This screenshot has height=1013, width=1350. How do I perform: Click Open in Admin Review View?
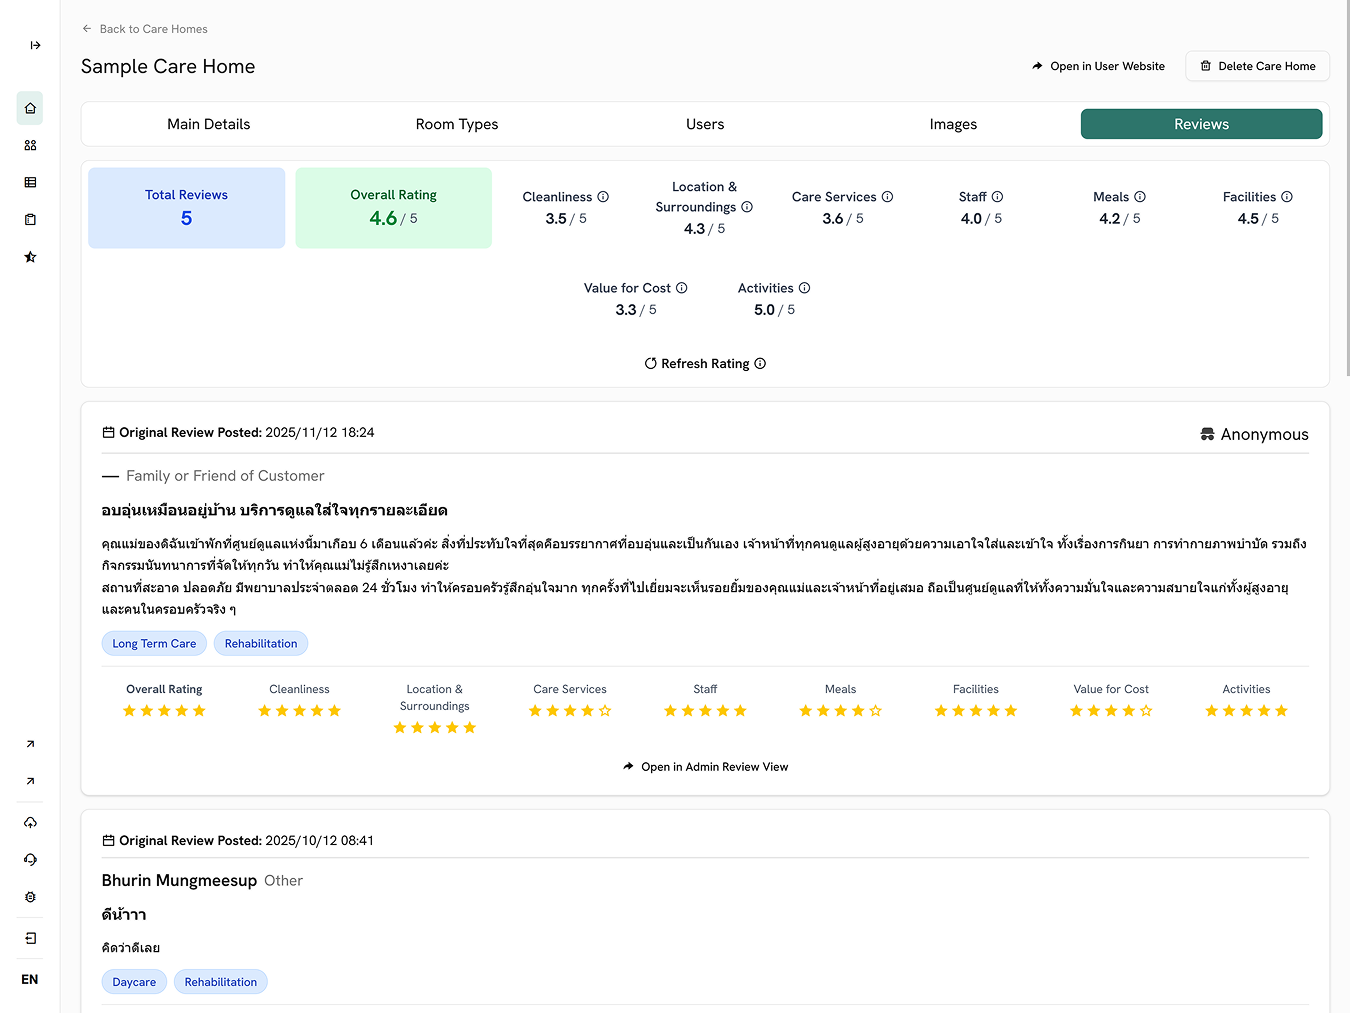(x=705, y=767)
